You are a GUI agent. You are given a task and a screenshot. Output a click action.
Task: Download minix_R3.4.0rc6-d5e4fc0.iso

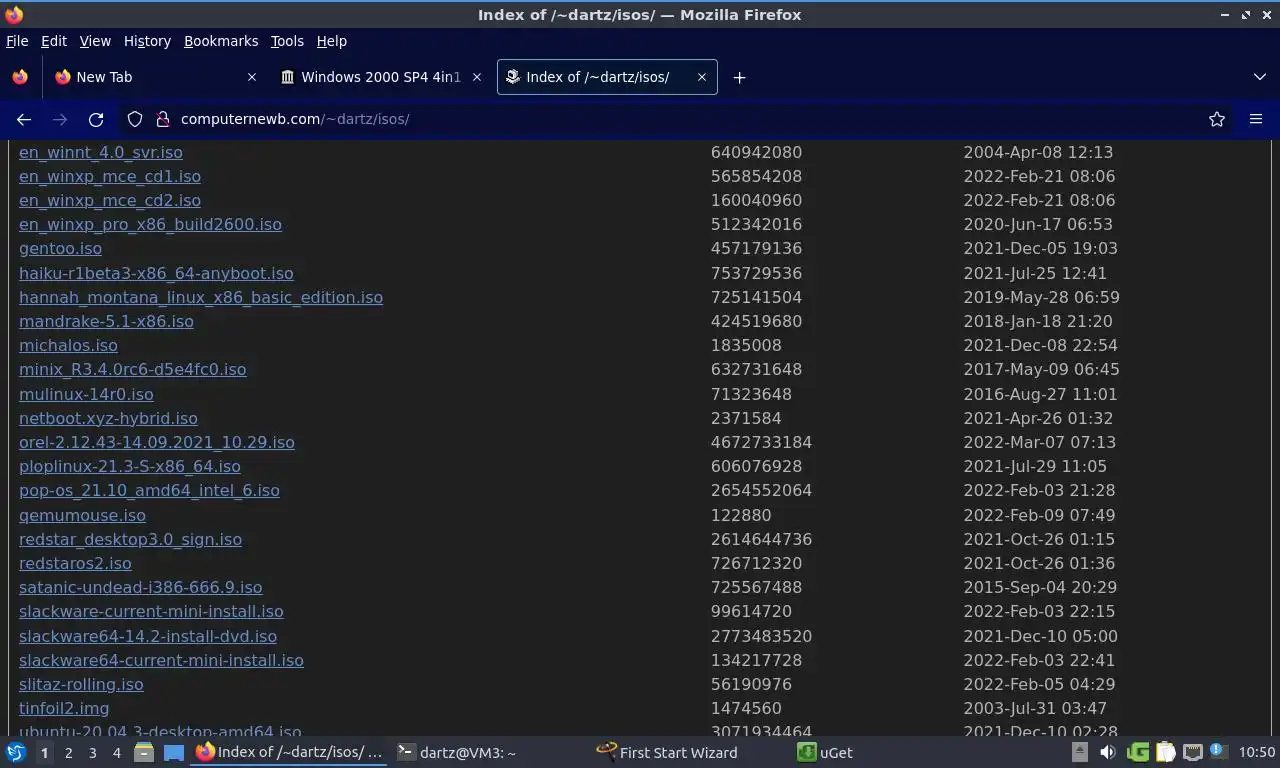132,370
